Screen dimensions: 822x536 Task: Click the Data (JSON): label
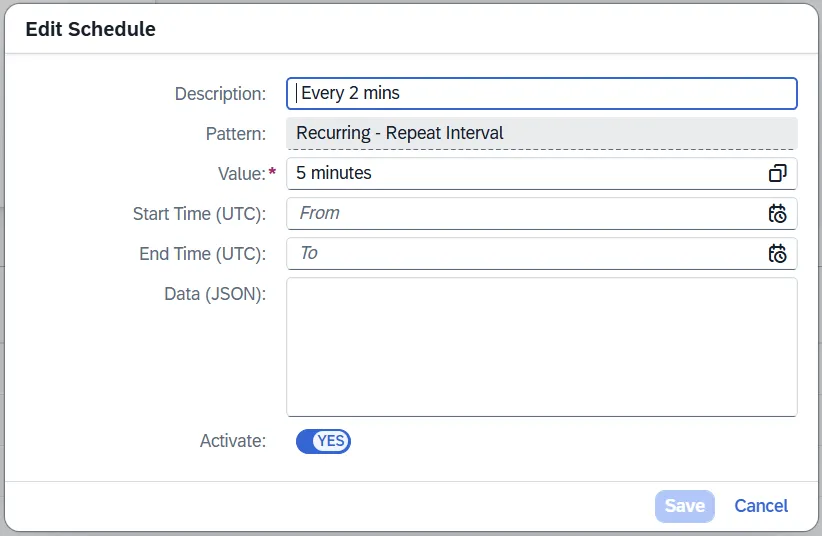(215, 294)
